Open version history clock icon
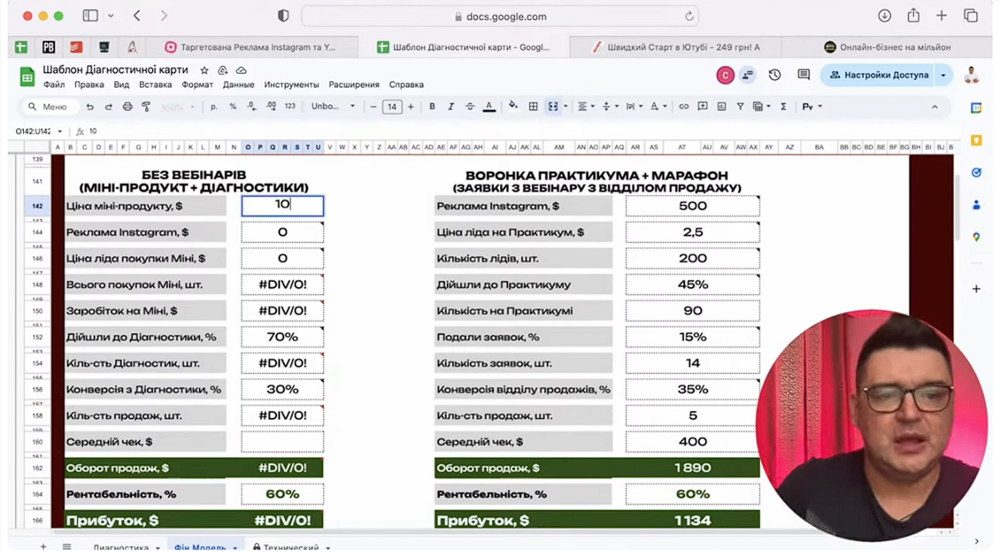The image size is (1000, 552). click(x=774, y=75)
